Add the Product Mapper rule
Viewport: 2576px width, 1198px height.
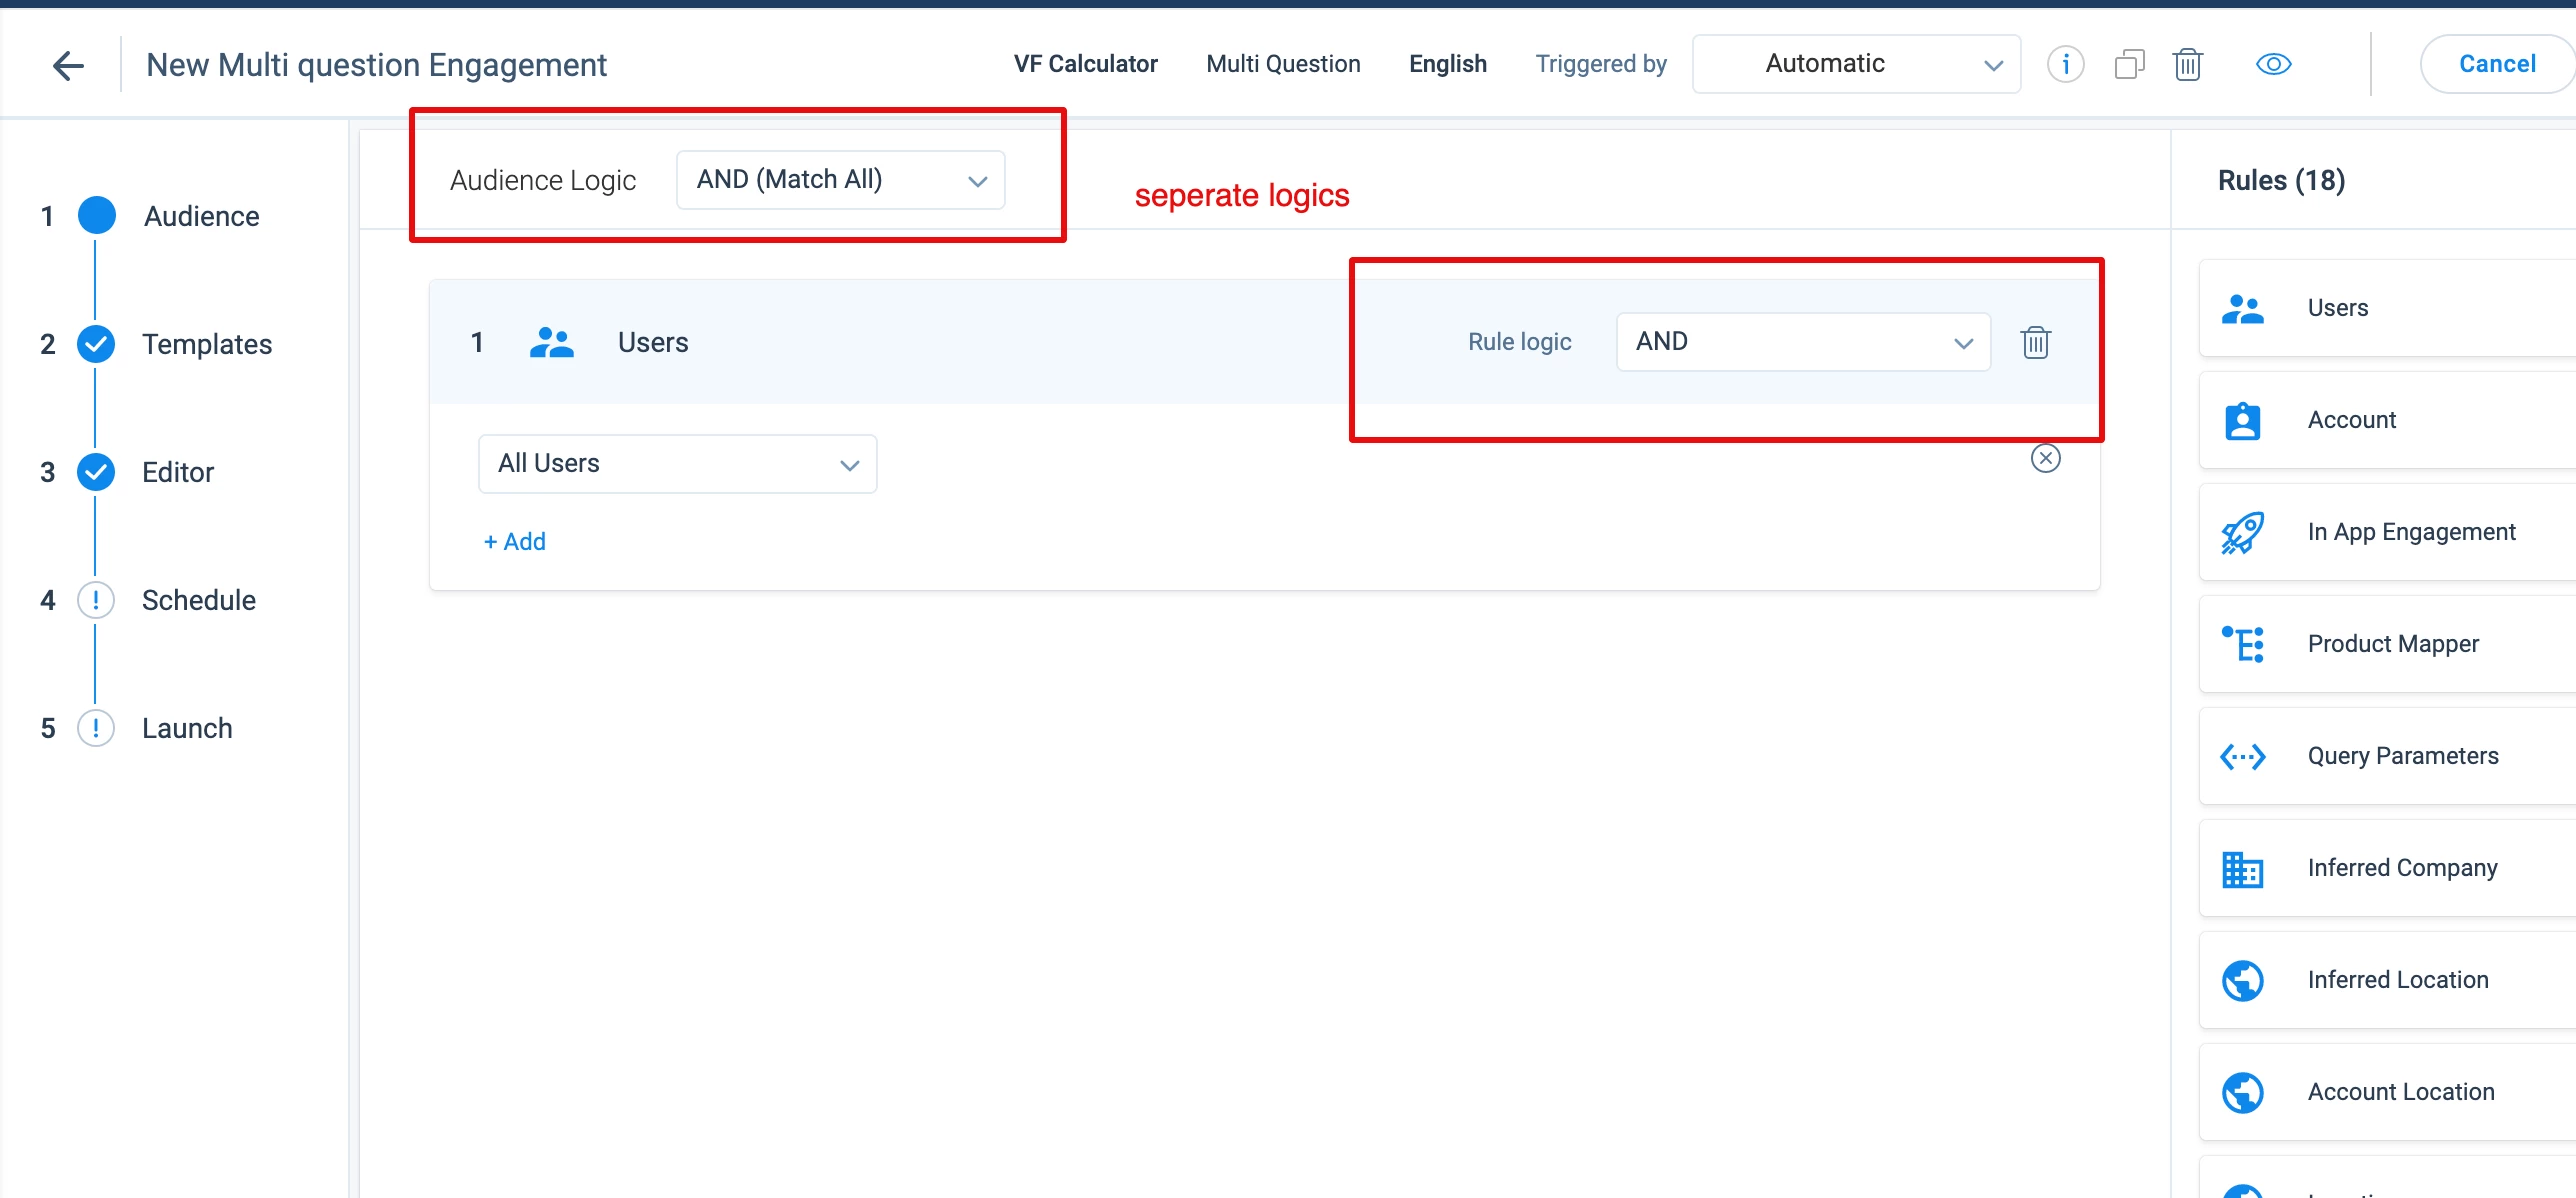coord(2392,644)
